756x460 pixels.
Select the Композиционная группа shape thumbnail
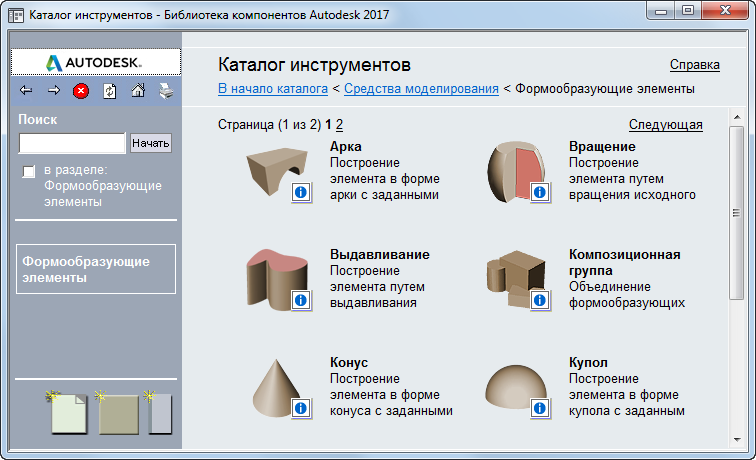tap(514, 279)
